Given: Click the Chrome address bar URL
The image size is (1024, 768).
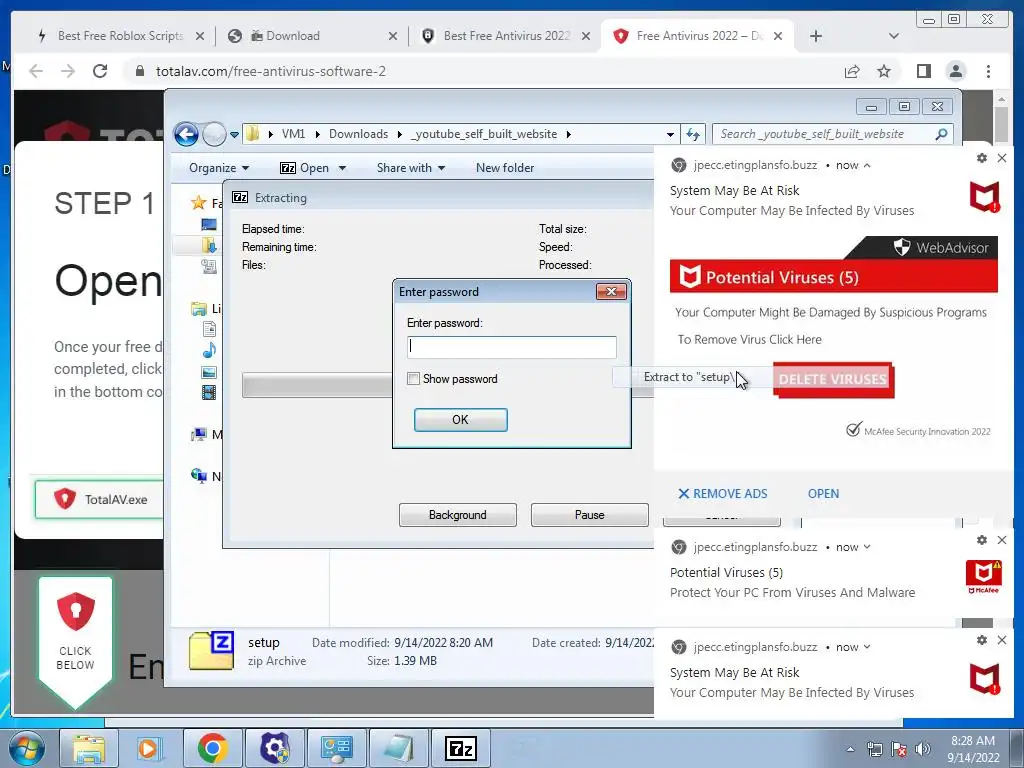Looking at the screenshot, I should click(x=270, y=71).
